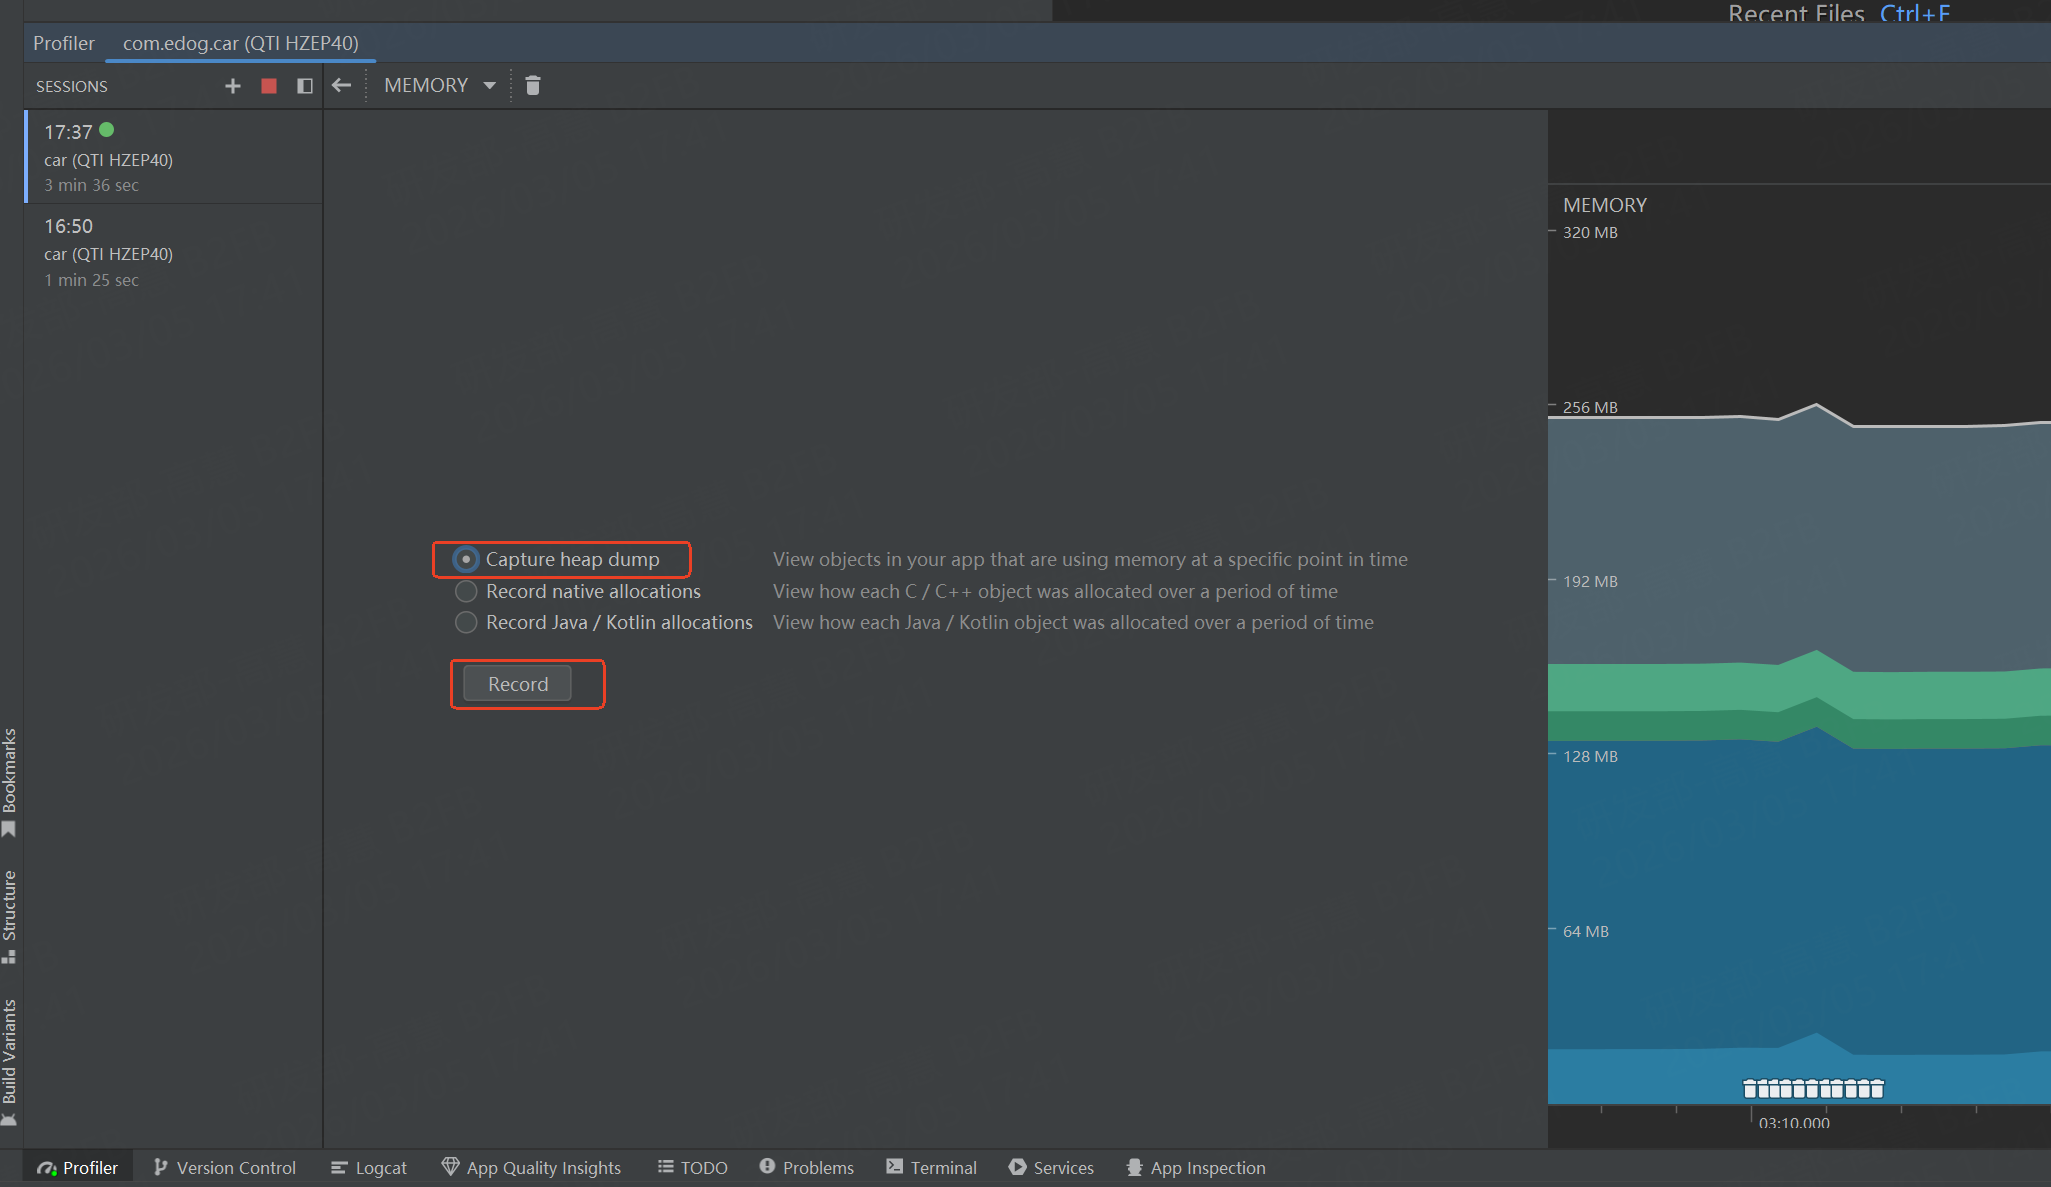Click the Record button

[518, 684]
